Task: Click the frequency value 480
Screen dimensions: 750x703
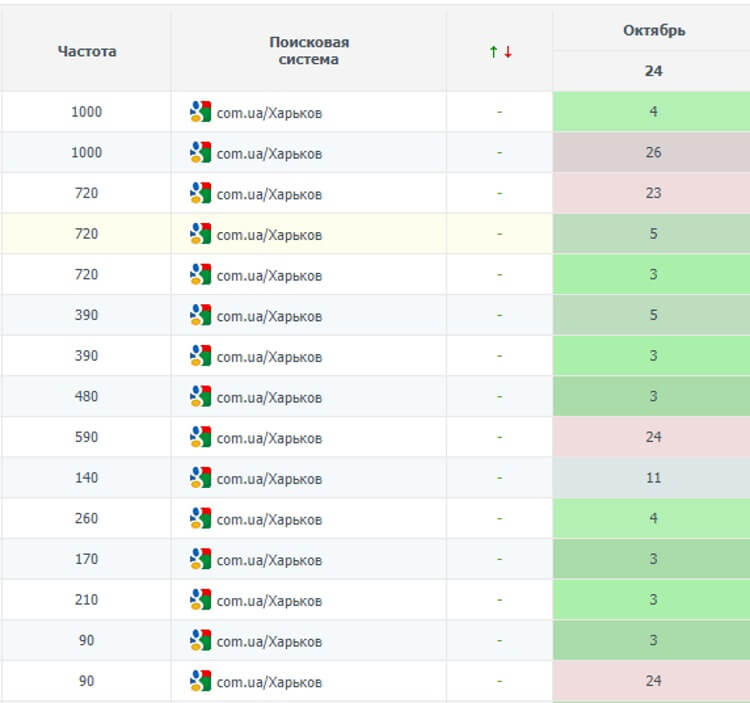Action: coord(86,396)
